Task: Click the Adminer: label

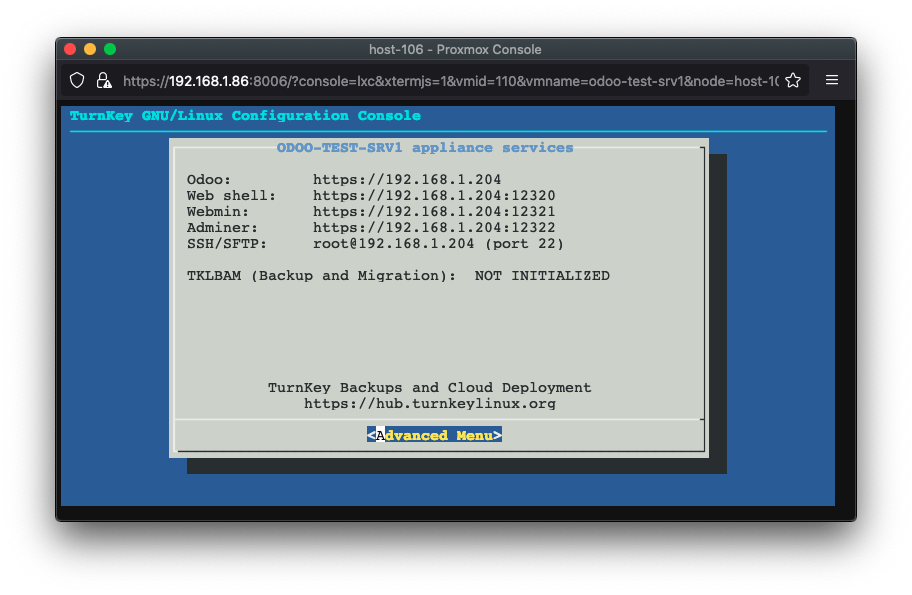Action: [x=222, y=227]
